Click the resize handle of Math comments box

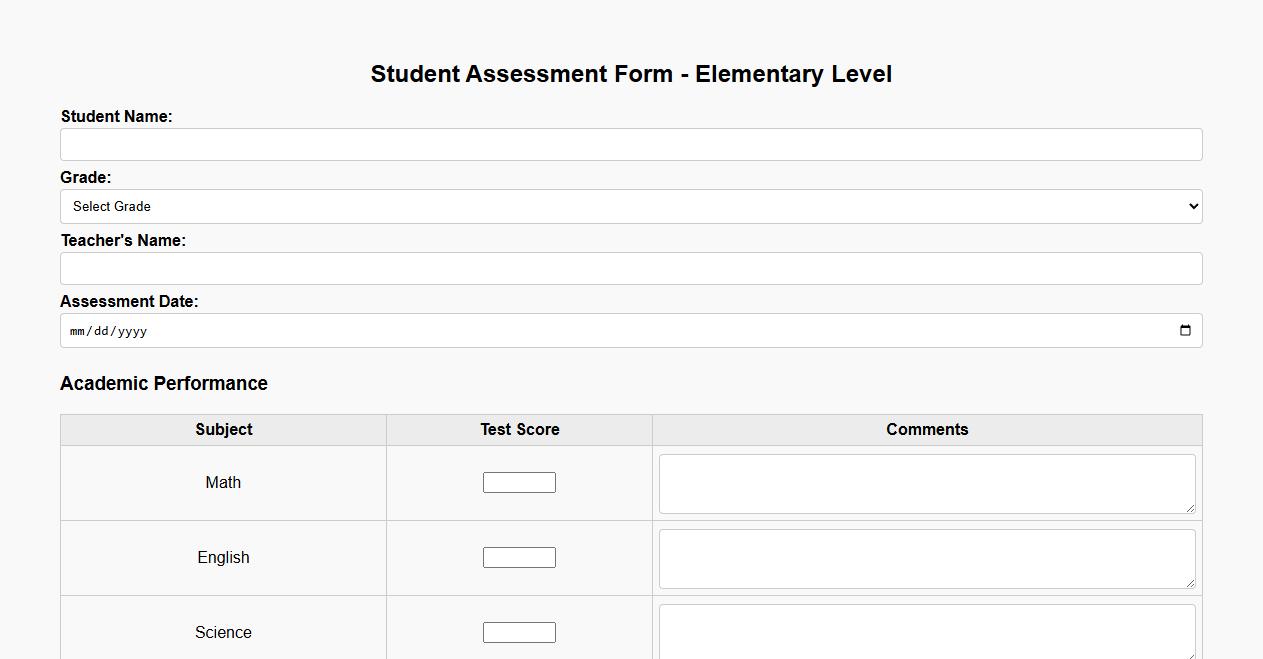click(1191, 511)
